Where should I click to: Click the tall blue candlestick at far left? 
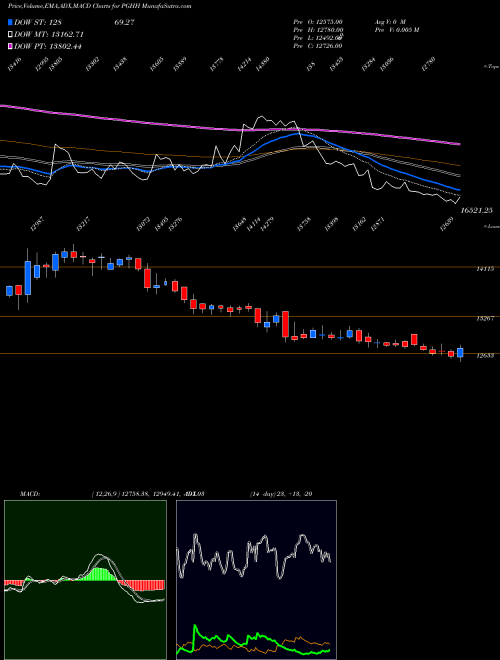point(28,278)
